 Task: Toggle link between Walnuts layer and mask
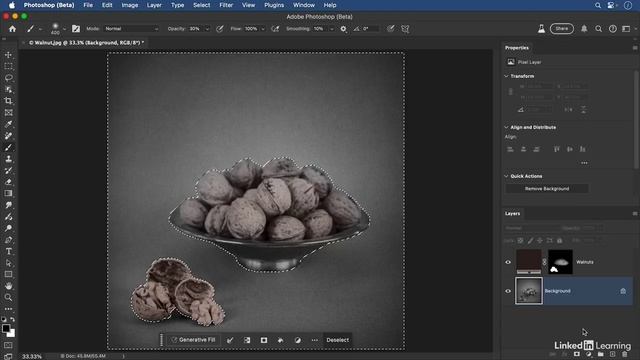[544, 262]
